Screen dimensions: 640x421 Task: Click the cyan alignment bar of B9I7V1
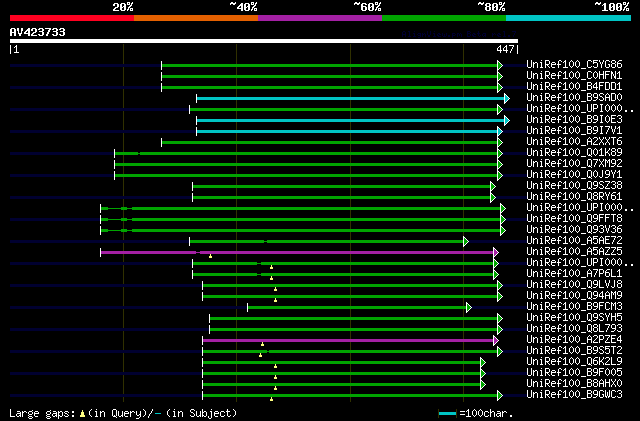click(347, 131)
